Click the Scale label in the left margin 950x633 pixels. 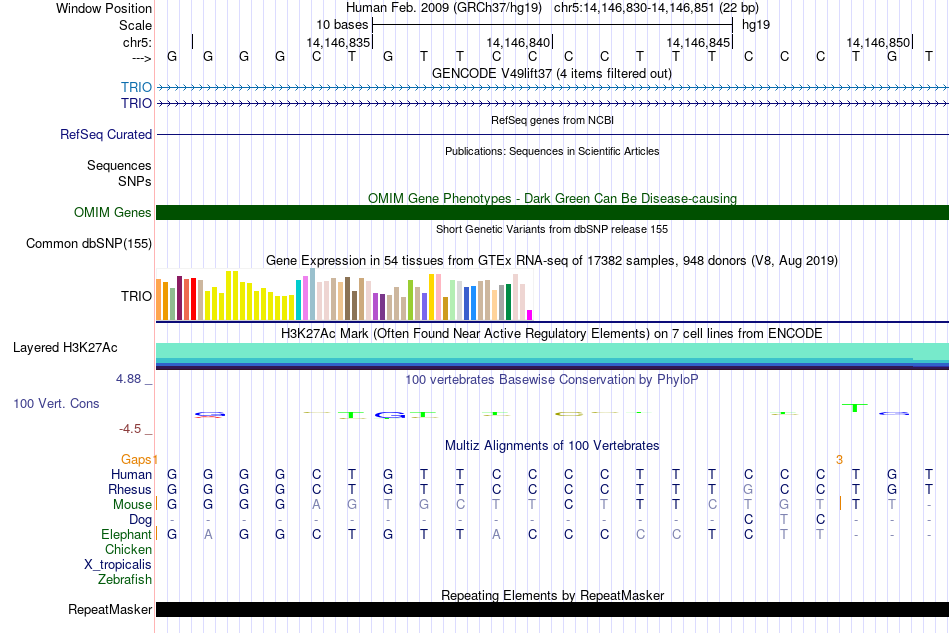click(x=135, y=25)
